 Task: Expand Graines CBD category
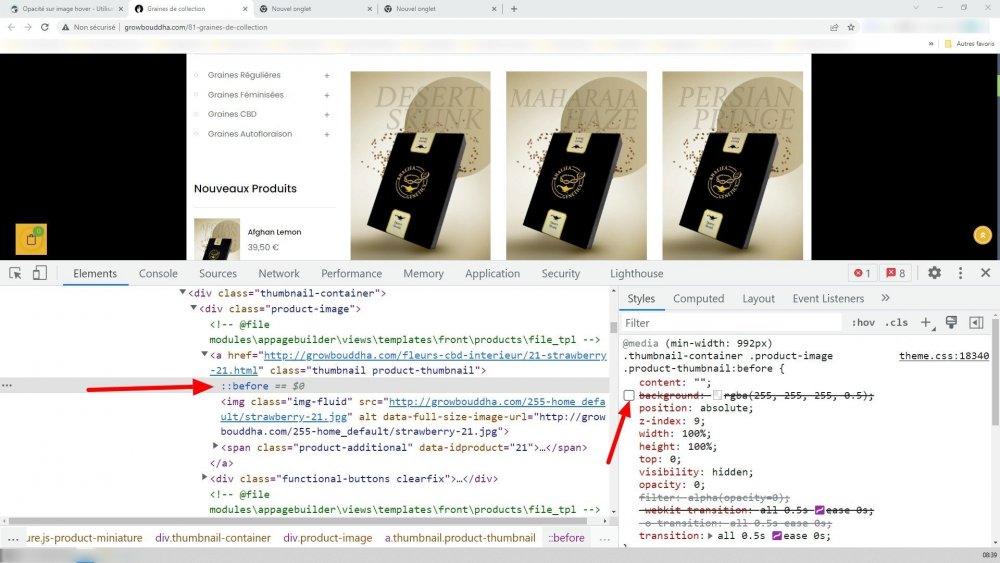click(x=327, y=115)
